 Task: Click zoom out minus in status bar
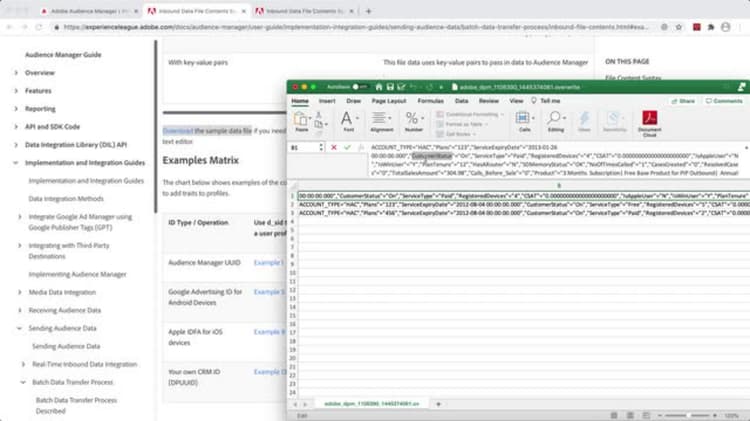point(660,416)
